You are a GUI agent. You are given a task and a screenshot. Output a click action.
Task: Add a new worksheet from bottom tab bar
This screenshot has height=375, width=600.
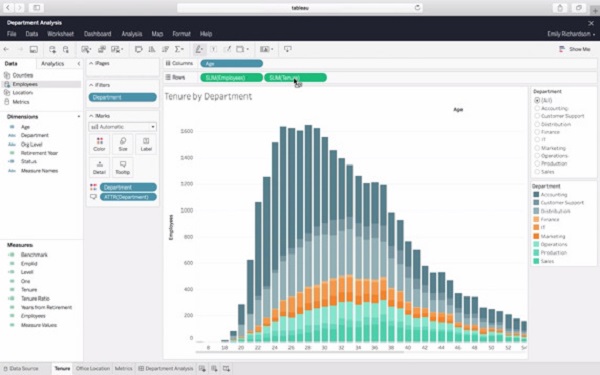(202, 368)
